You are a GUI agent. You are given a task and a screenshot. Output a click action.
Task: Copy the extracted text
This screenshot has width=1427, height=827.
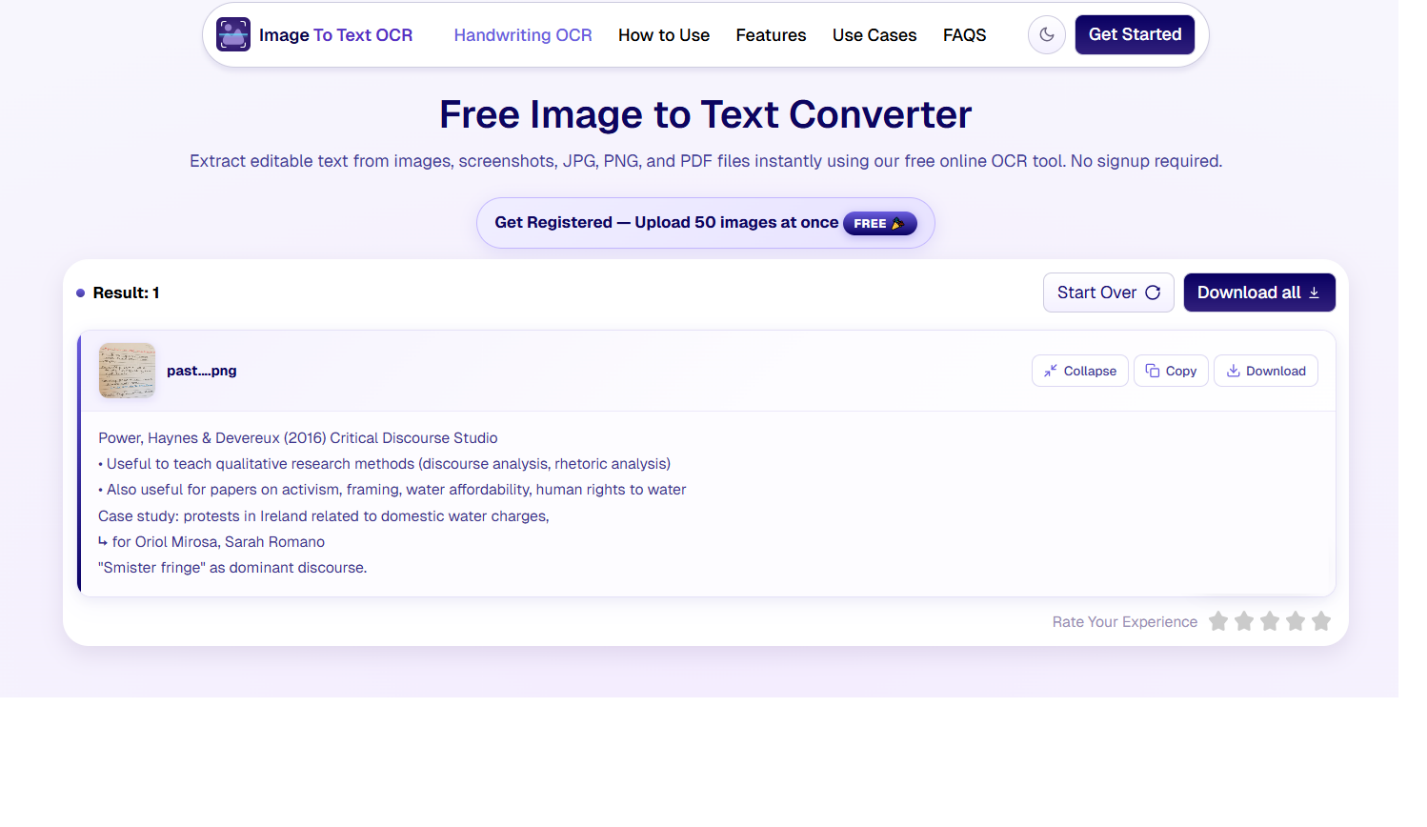click(1171, 371)
